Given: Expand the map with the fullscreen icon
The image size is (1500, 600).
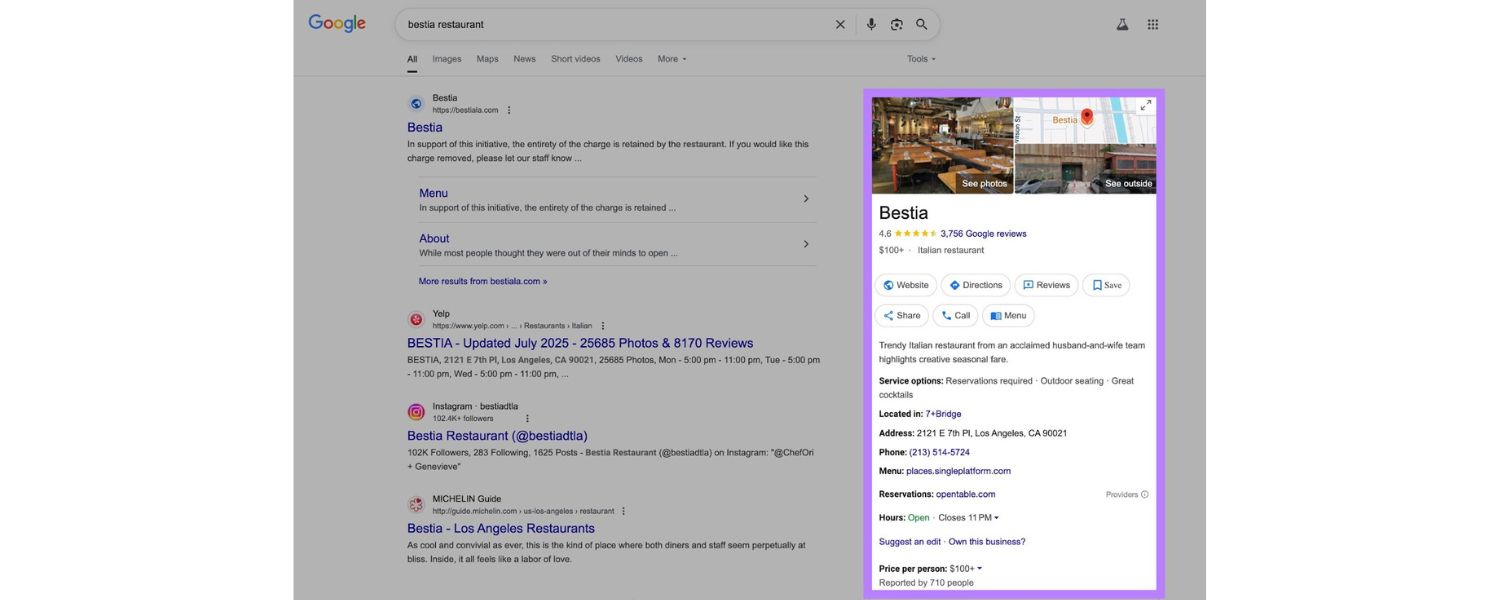Looking at the screenshot, I should click(1145, 106).
